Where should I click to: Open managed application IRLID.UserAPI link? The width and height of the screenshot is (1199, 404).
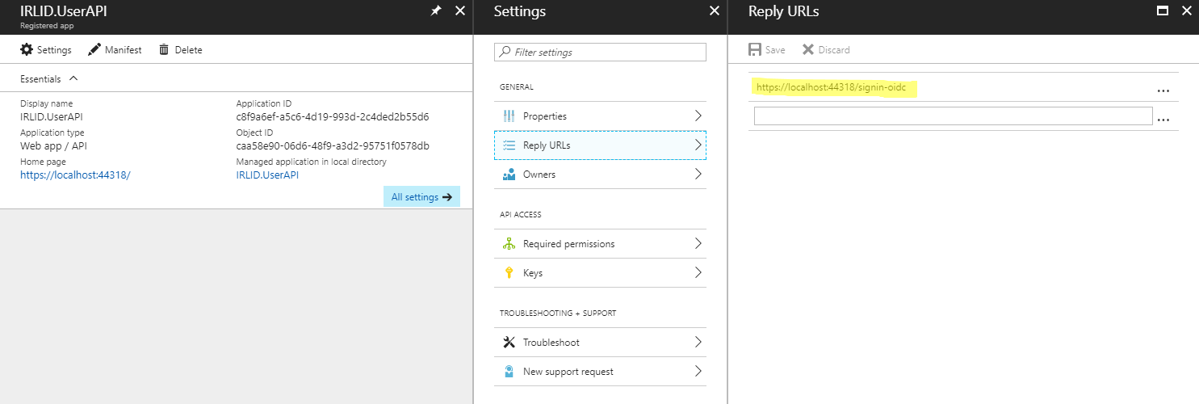tap(268, 174)
